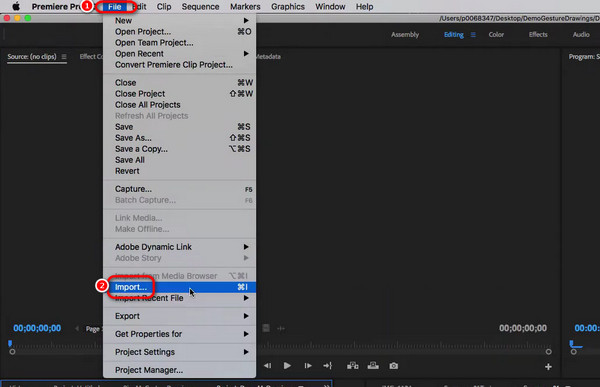This screenshot has width=600, height=387.
Task: Select Close All Projects
Action: pyautogui.click(x=179, y=105)
